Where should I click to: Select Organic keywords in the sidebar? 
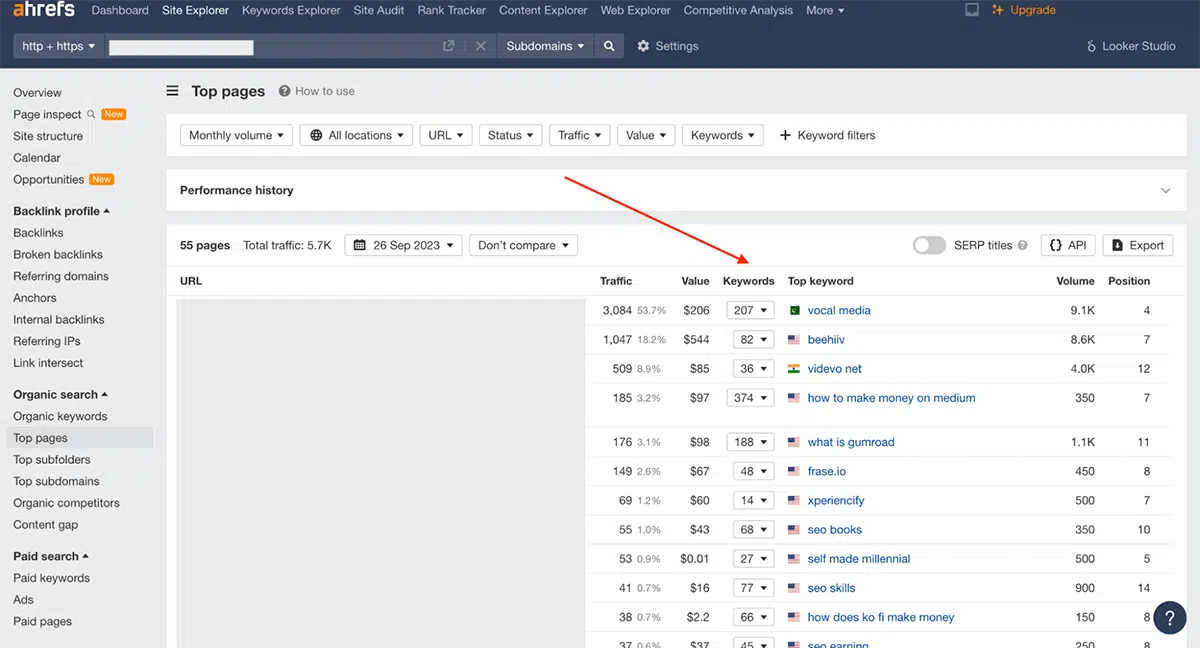pos(60,416)
